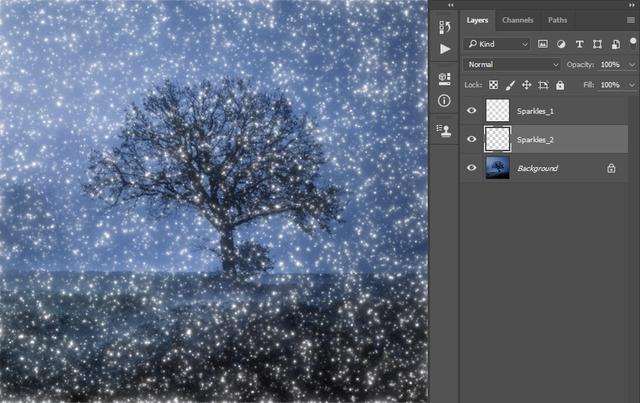Select the Background layer name
Image resolution: width=640 pixels, height=403 pixels.
[x=538, y=168]
